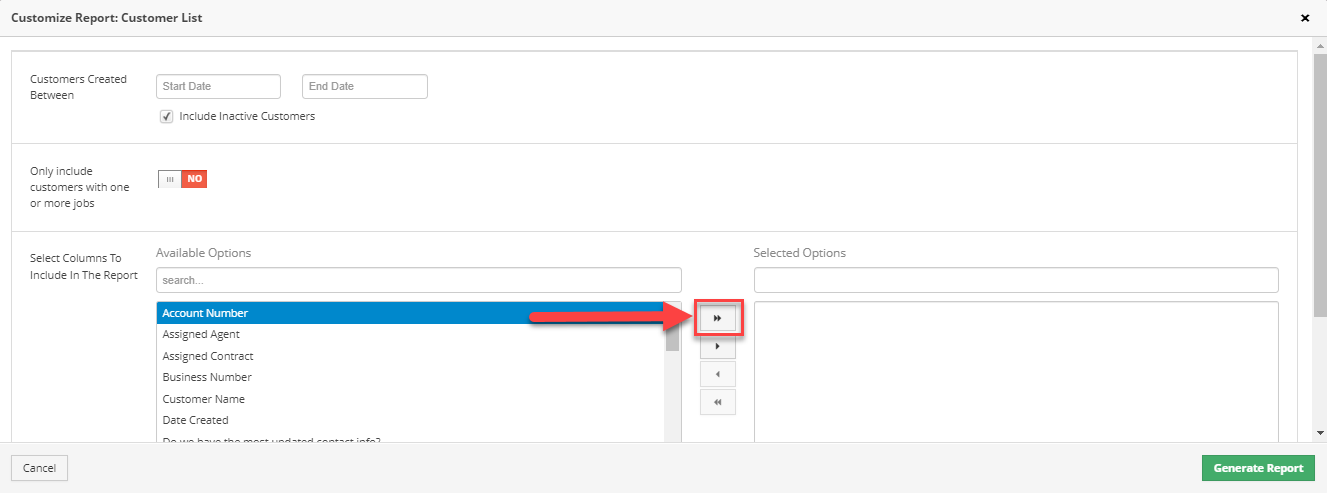Click the move selected right single-arrow button
Viewport: 1327px width, 493px height.
(x=717, y=346)
